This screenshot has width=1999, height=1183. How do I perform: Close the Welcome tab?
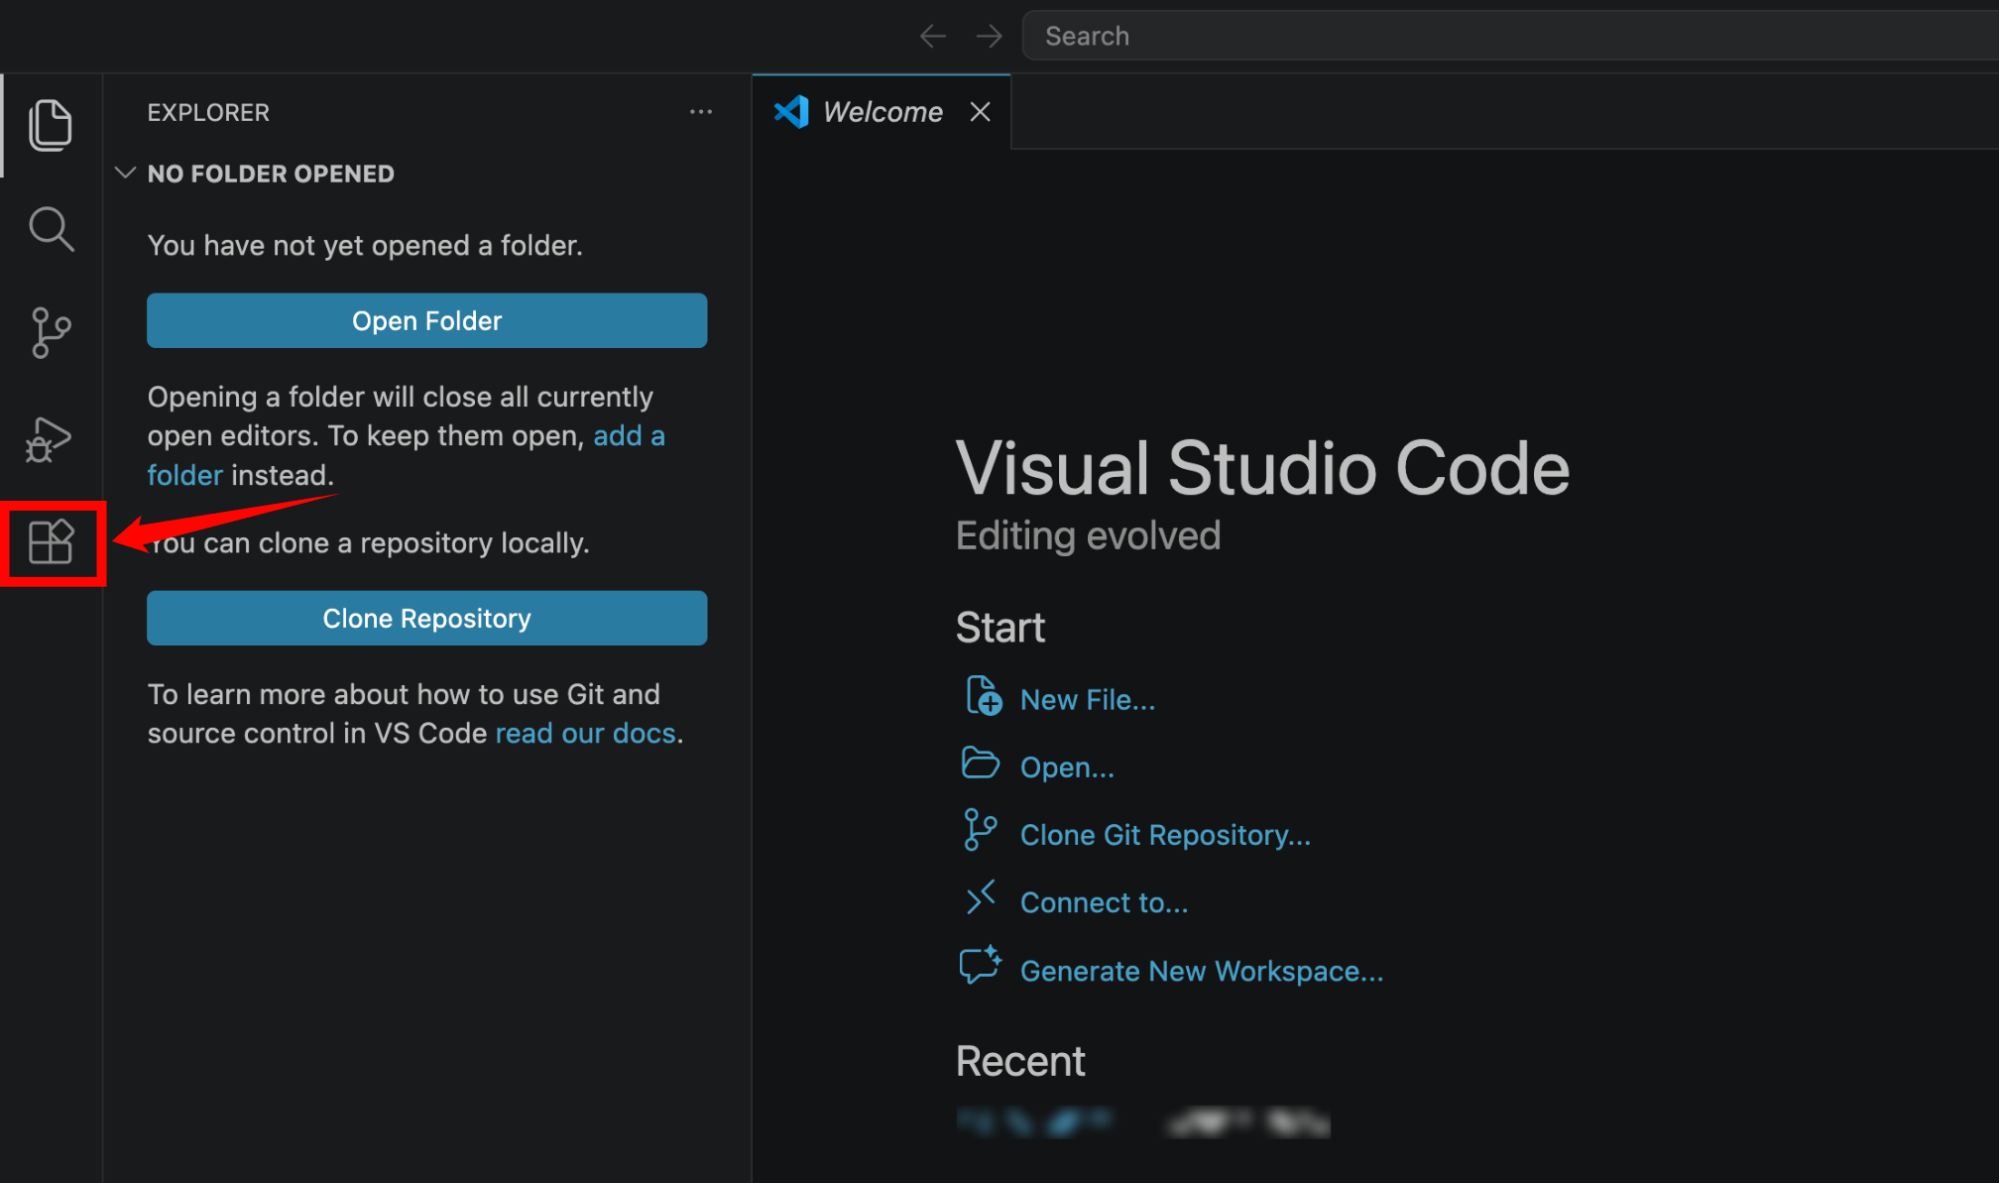coord(980,112)
